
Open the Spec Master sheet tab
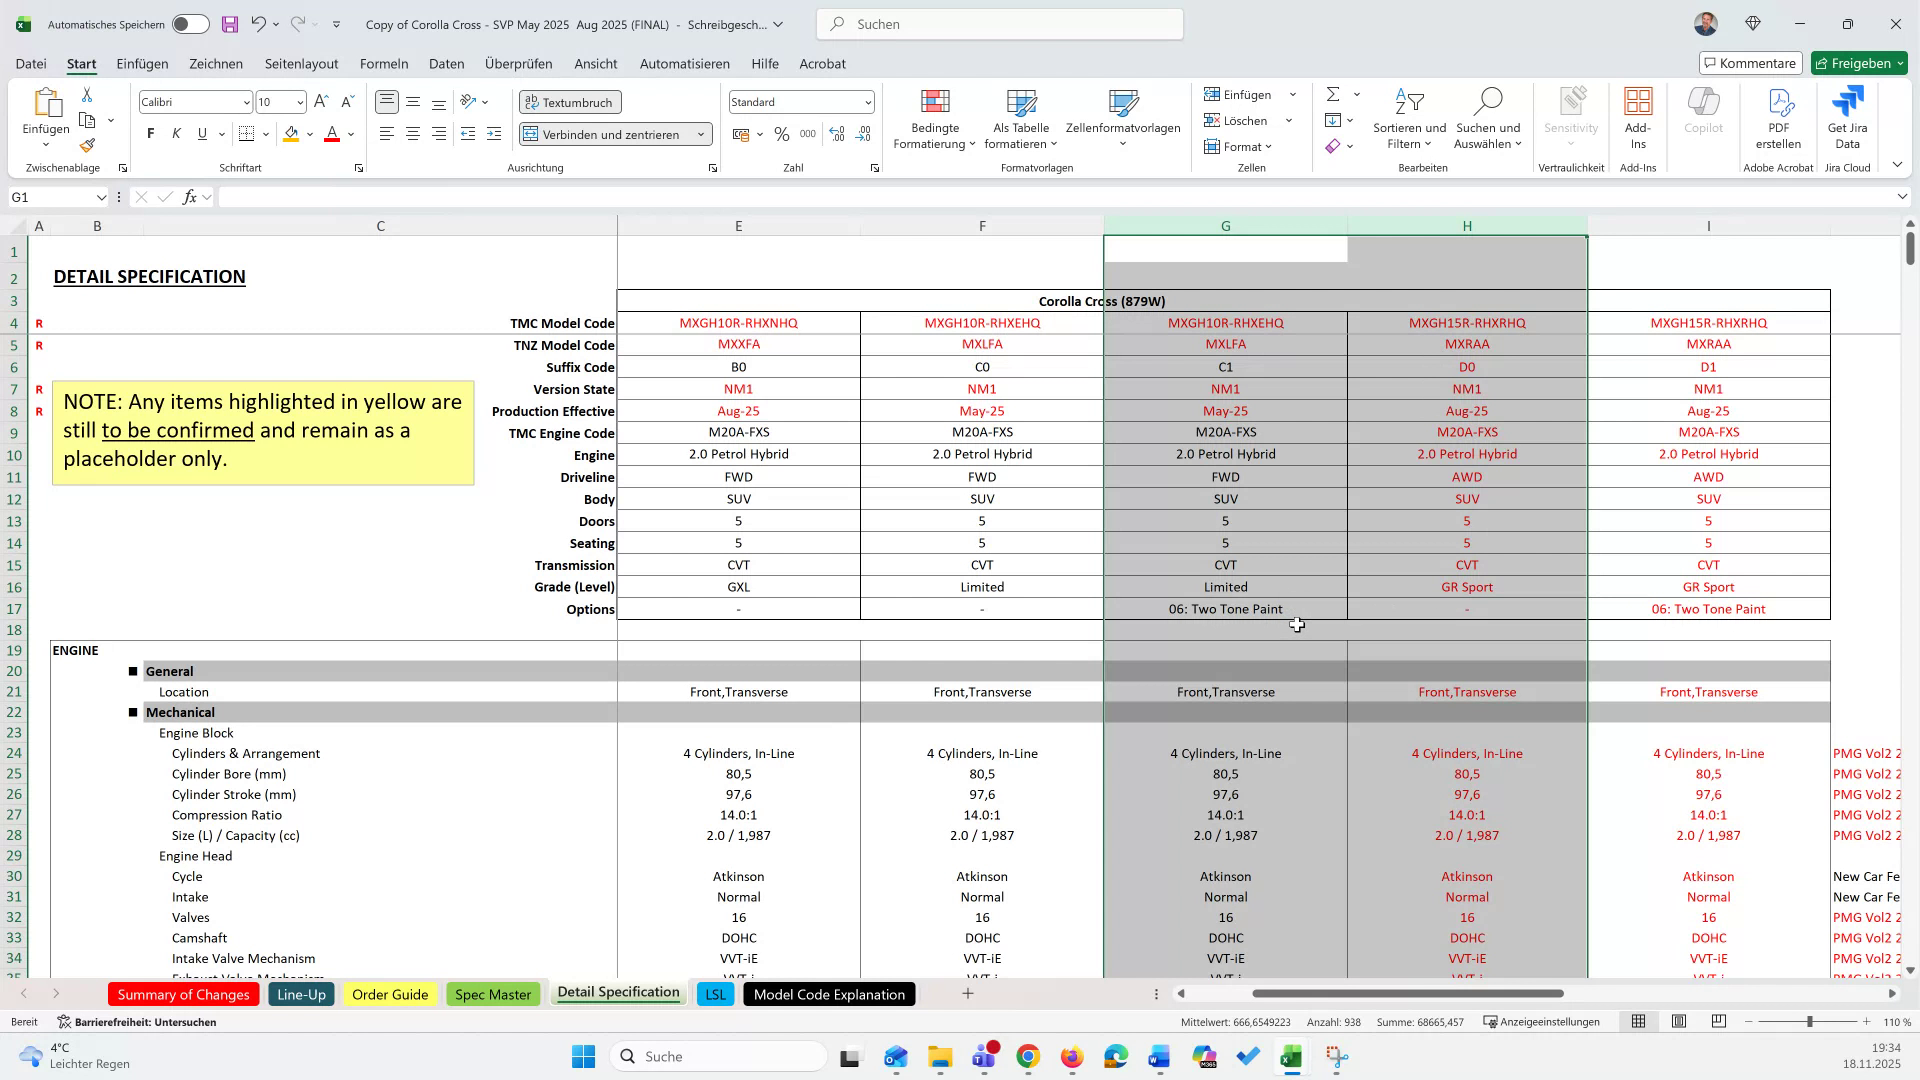coord(493,994)
